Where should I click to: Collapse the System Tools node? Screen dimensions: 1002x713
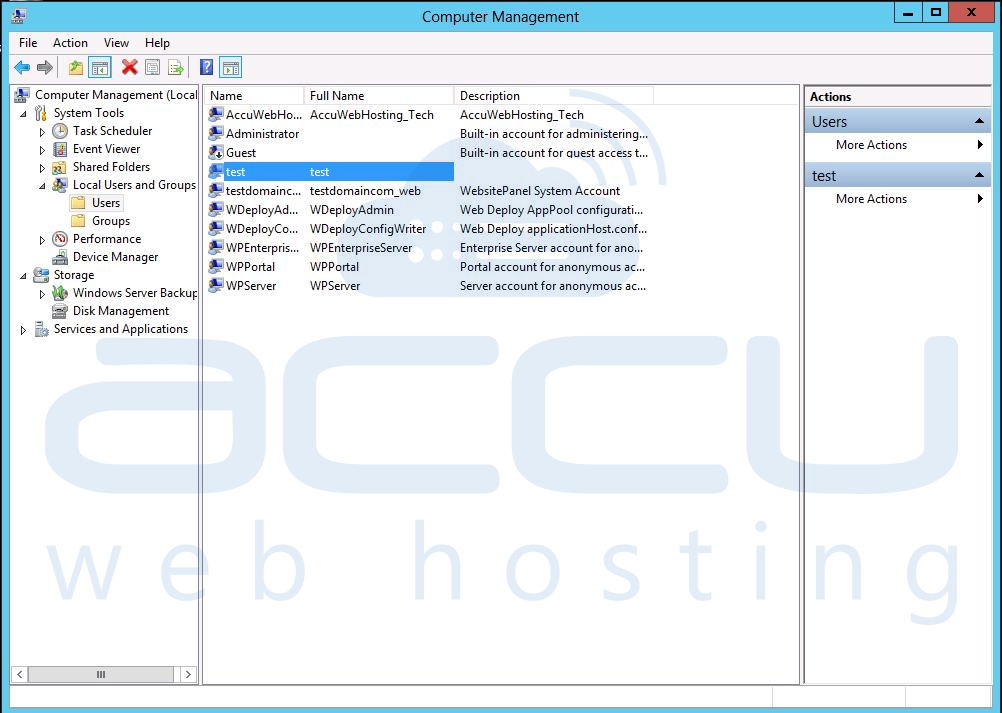pyautogui.click(x=24, y=114)
